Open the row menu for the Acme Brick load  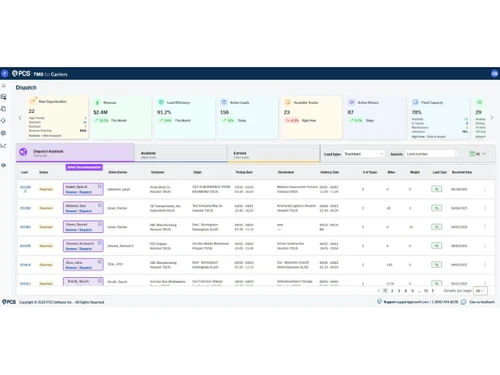pos(485,189)
